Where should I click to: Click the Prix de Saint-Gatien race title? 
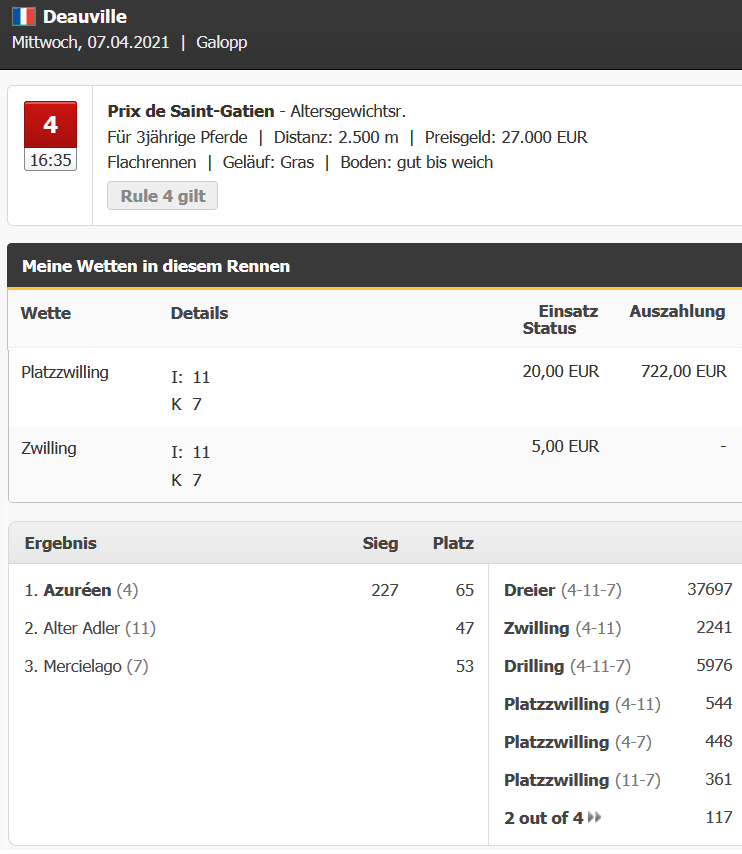coord(191,111)
